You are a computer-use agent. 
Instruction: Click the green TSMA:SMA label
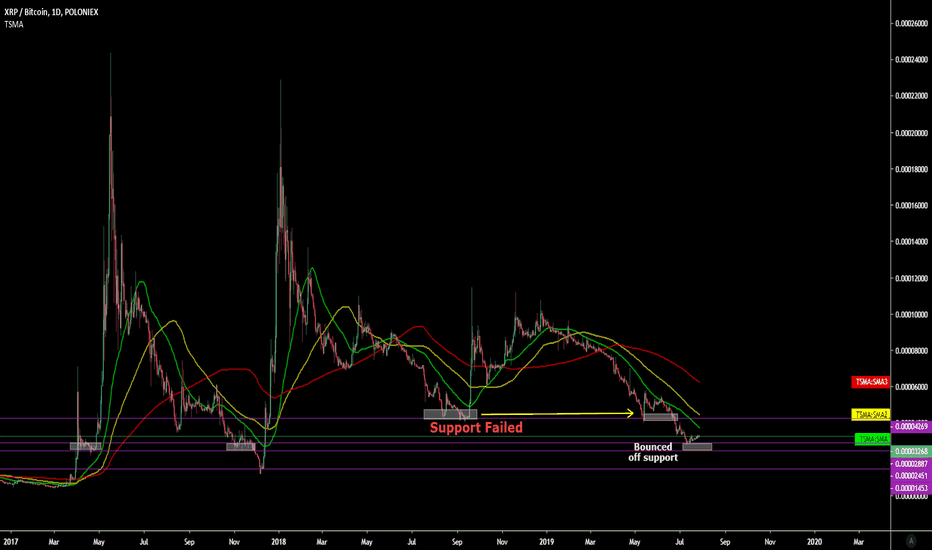click(x=873, y=439)
